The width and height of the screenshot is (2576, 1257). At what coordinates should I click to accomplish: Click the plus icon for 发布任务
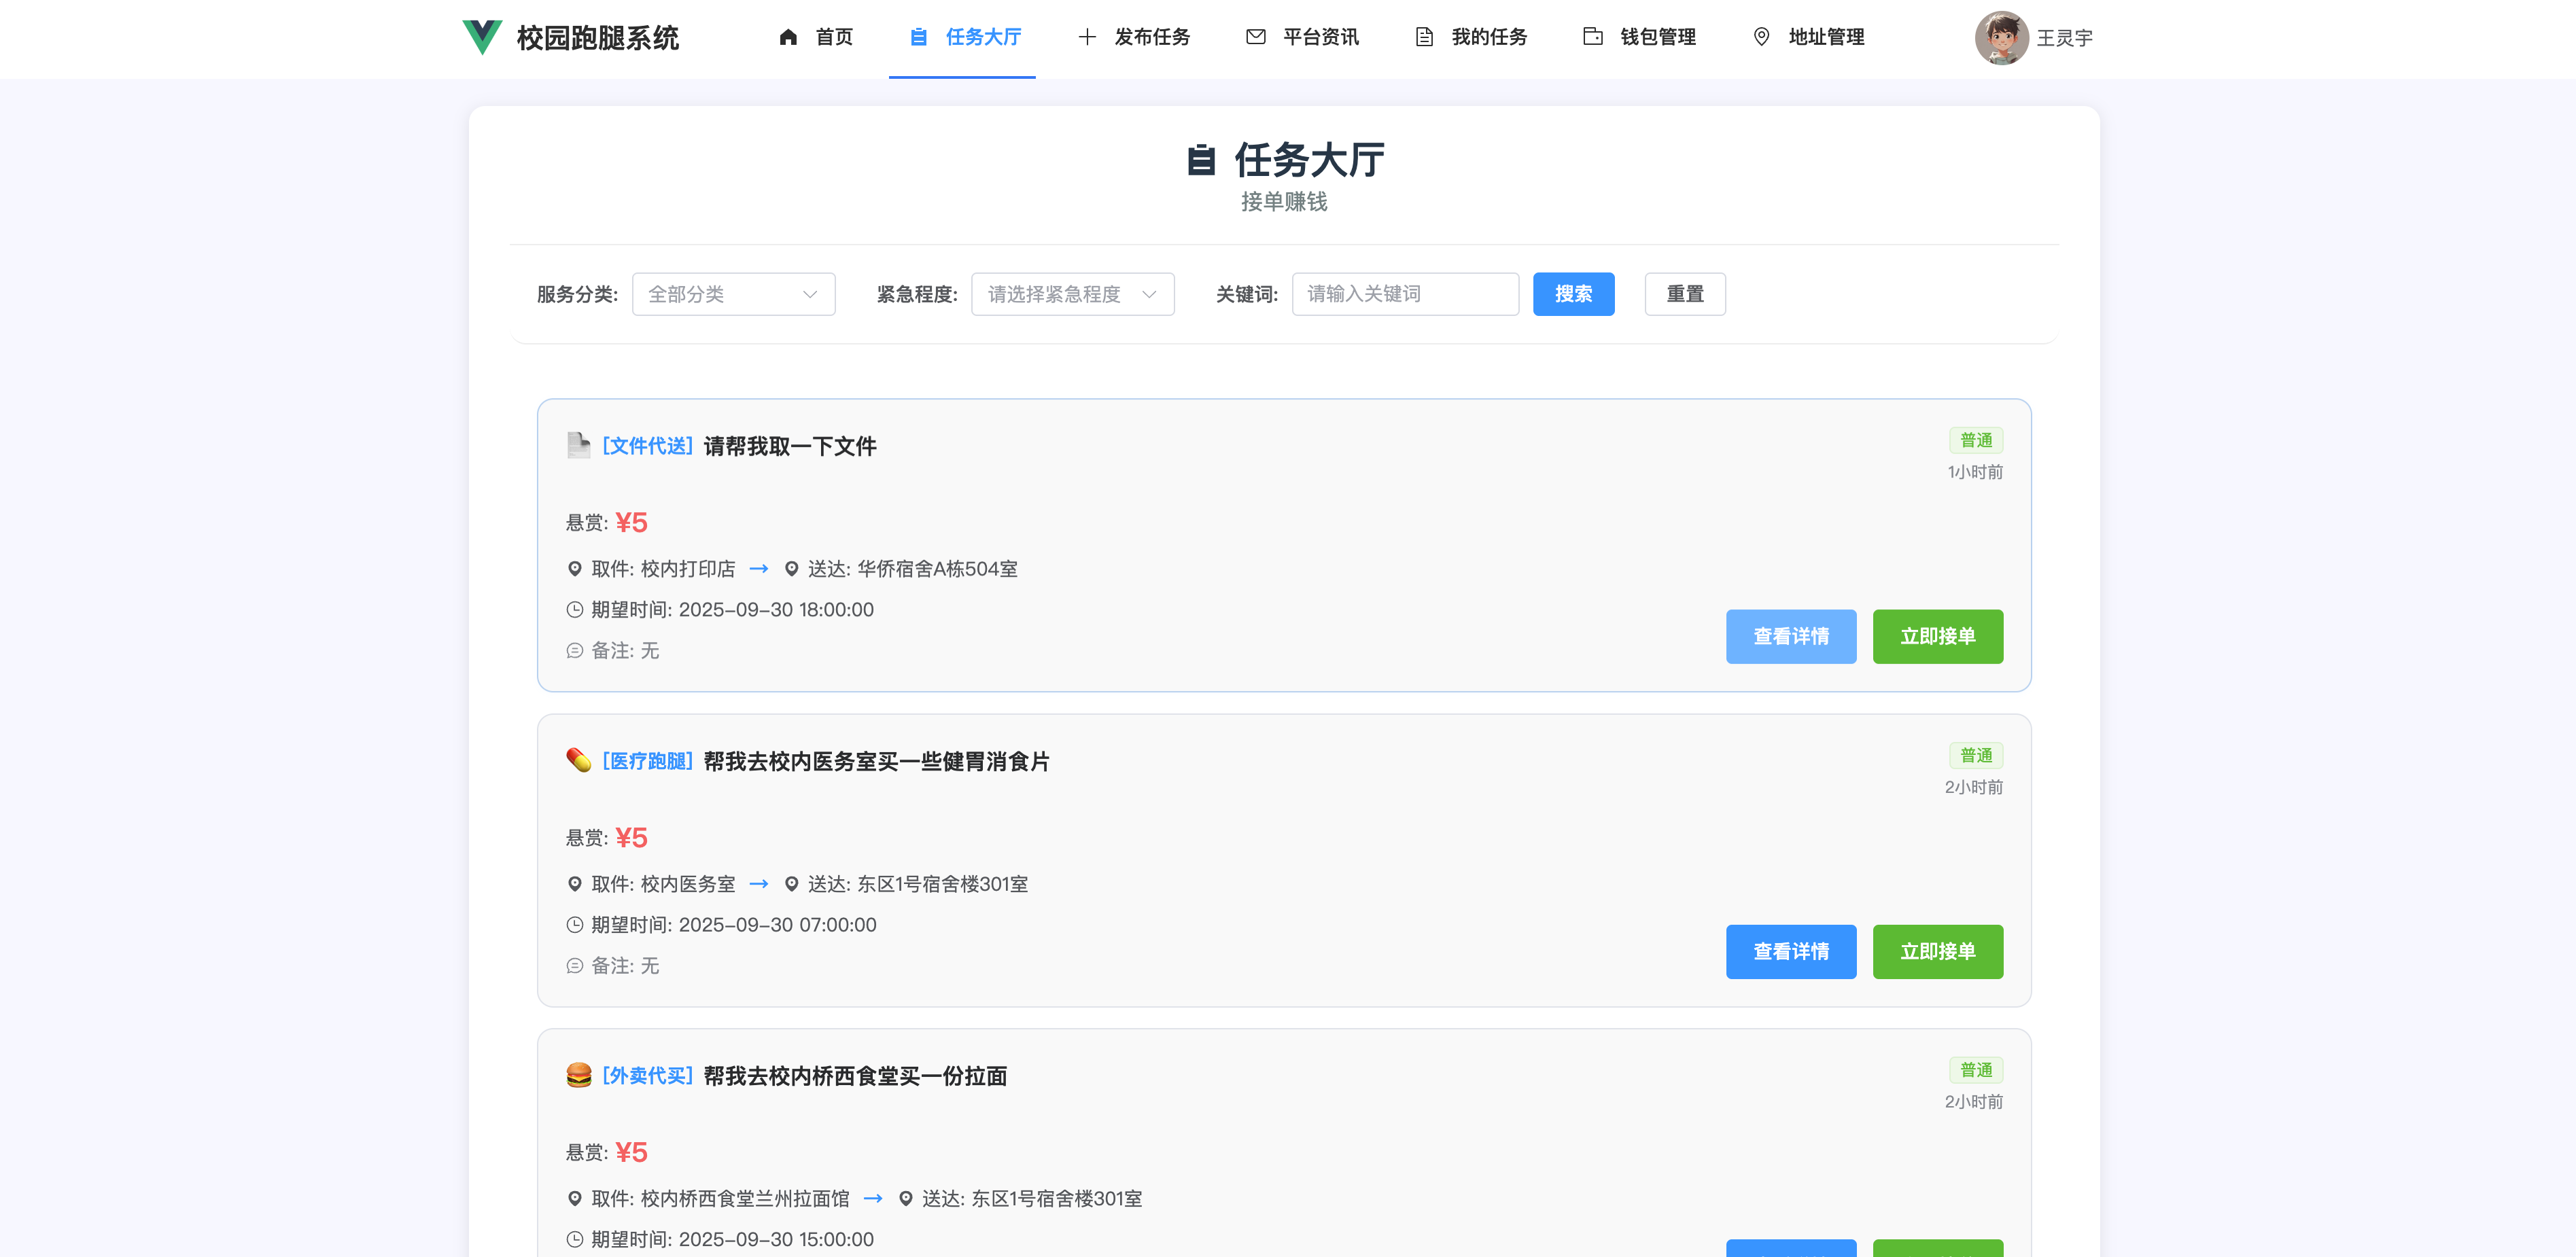(x=1086, y=37)
